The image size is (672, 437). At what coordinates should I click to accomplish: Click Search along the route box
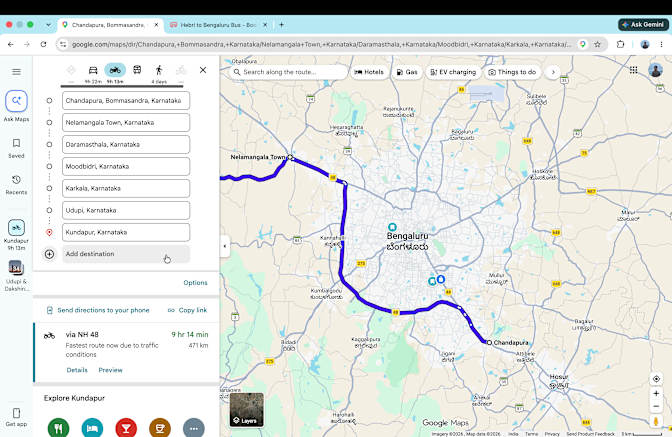[x=288, y=72]
